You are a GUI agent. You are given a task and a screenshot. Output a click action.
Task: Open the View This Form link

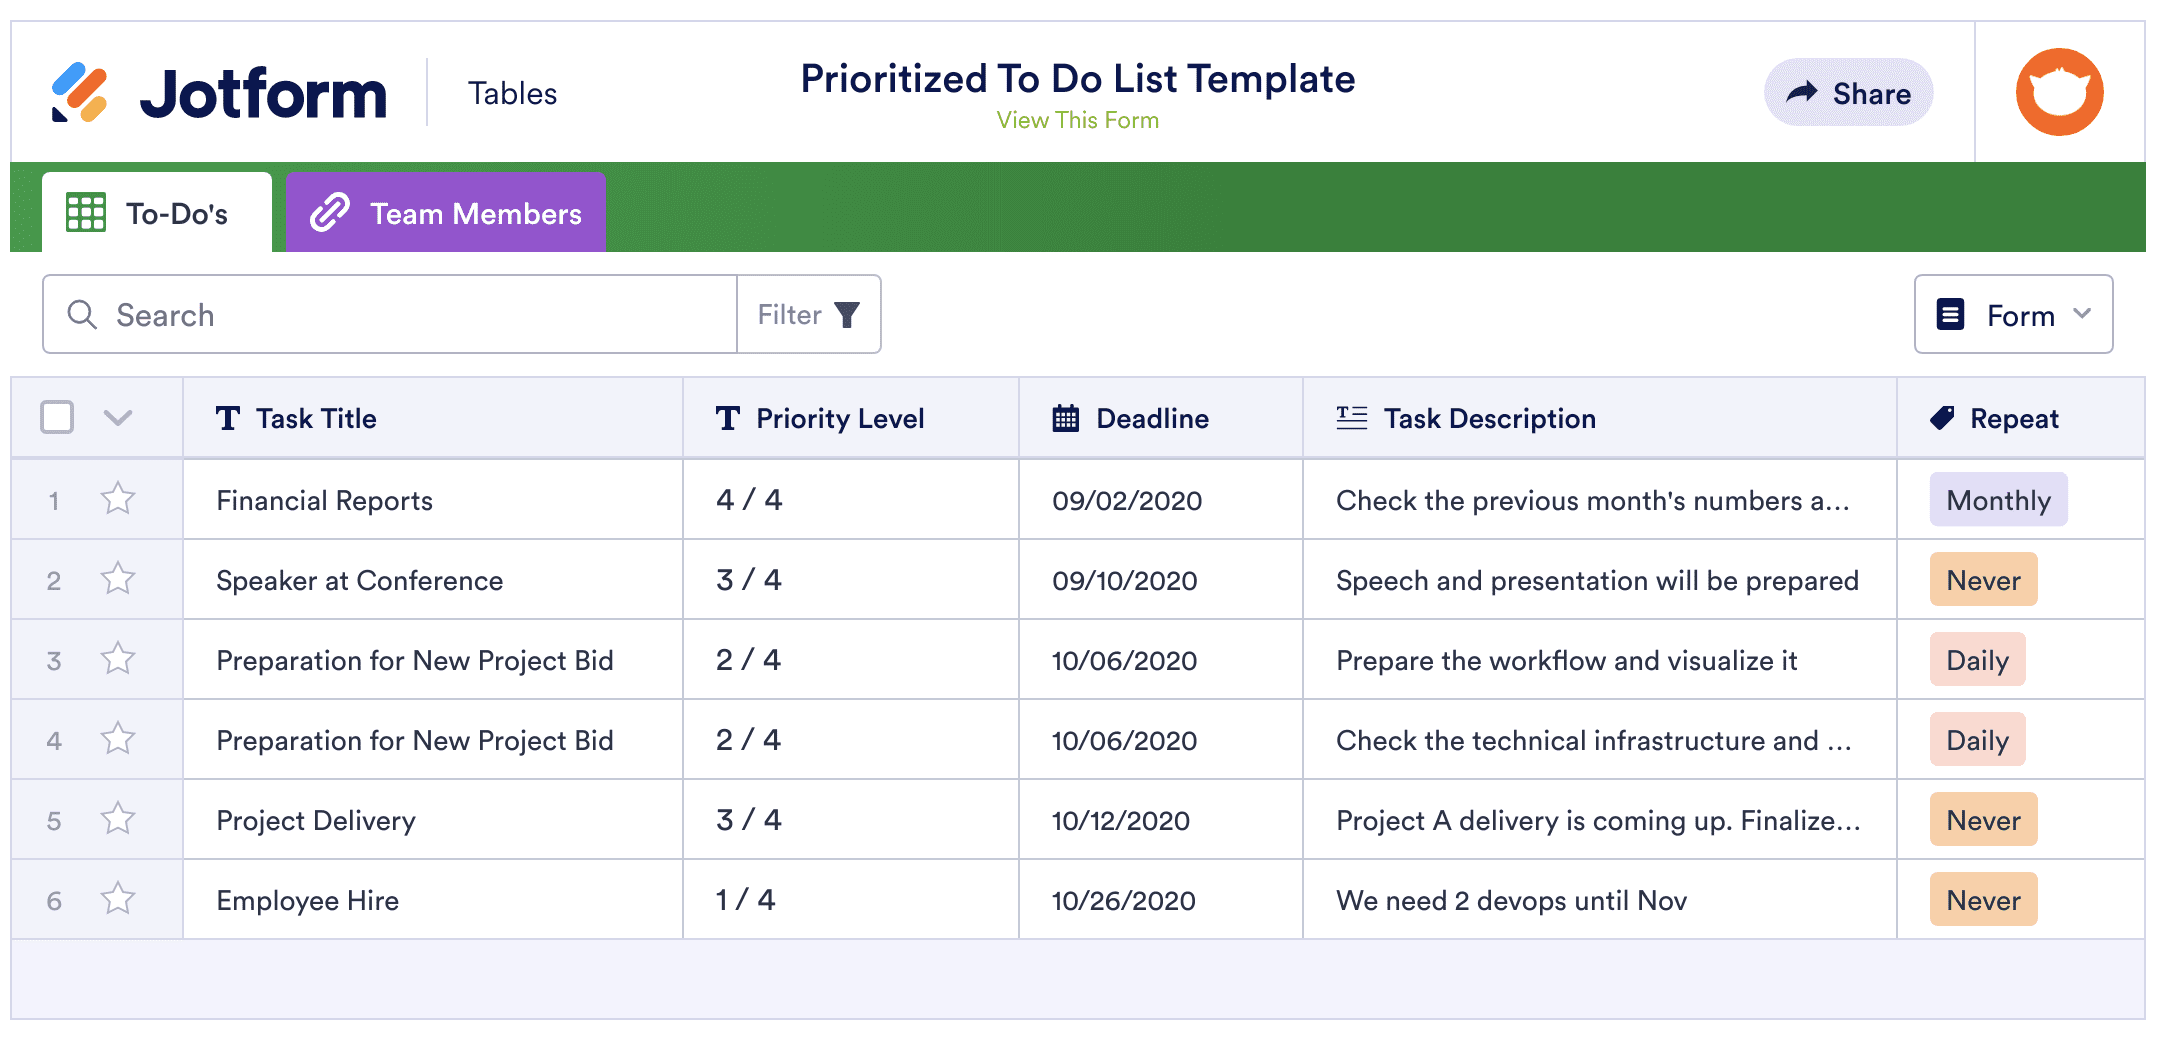(x=1077, y=120)
